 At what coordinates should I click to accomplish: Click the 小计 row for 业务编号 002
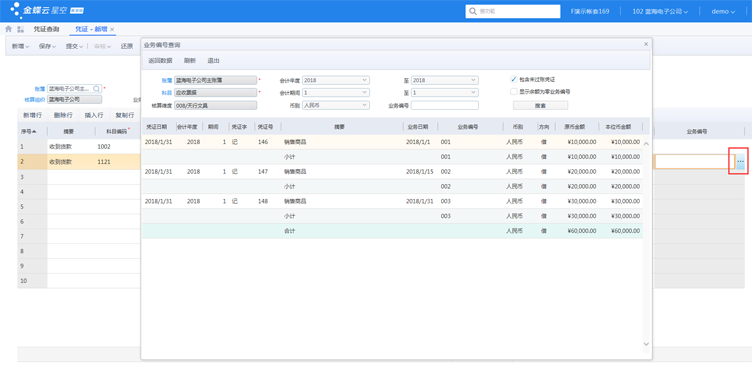[x=392, y=186]
